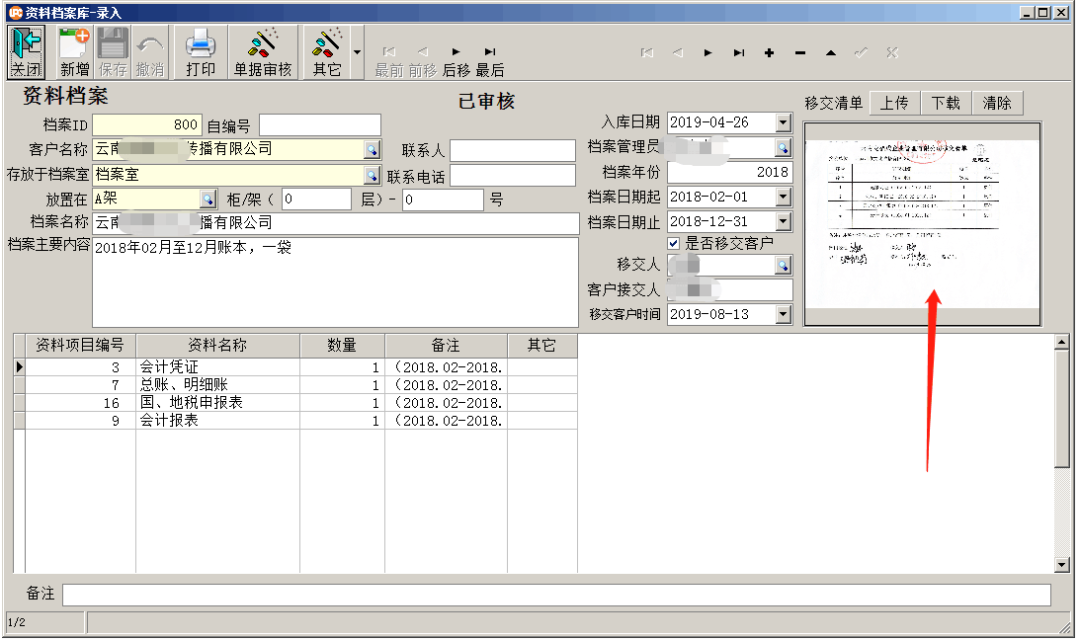Click the grid scrollbar up arrow
1080x641 pixels.
tap(1061, 342)
